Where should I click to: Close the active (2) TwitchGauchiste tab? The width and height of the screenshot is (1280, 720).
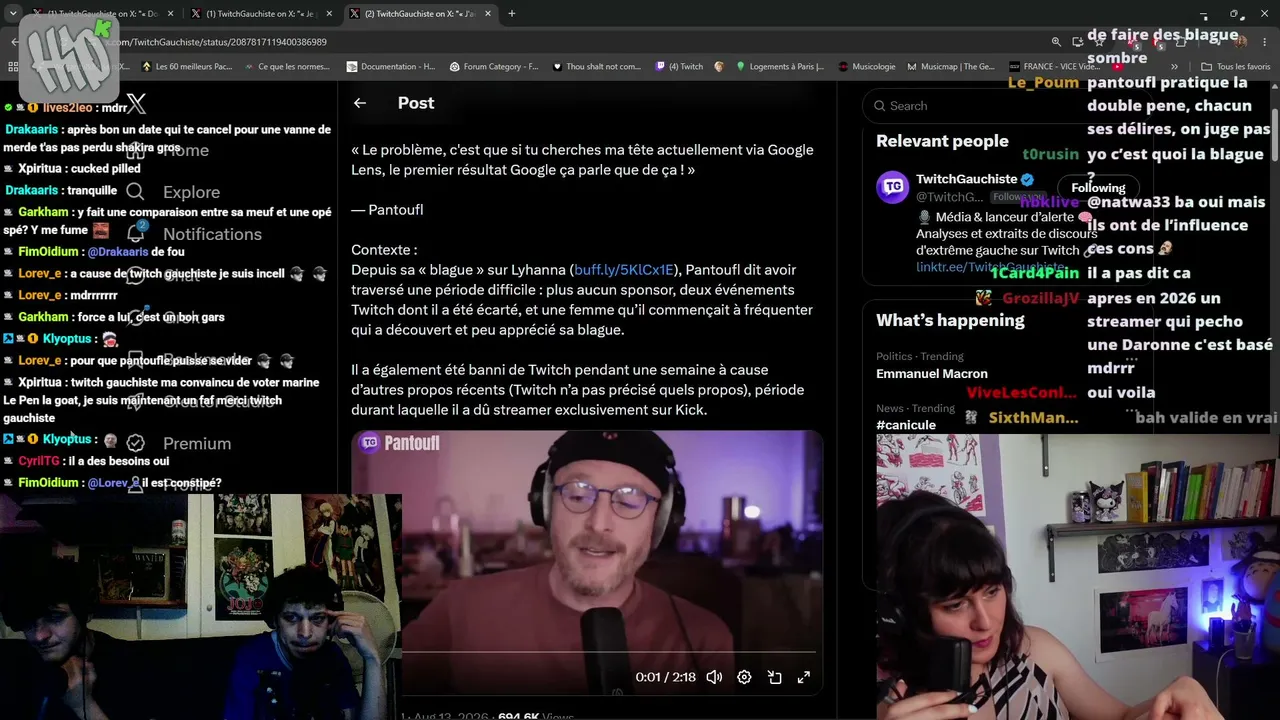[x=488, y=14]
